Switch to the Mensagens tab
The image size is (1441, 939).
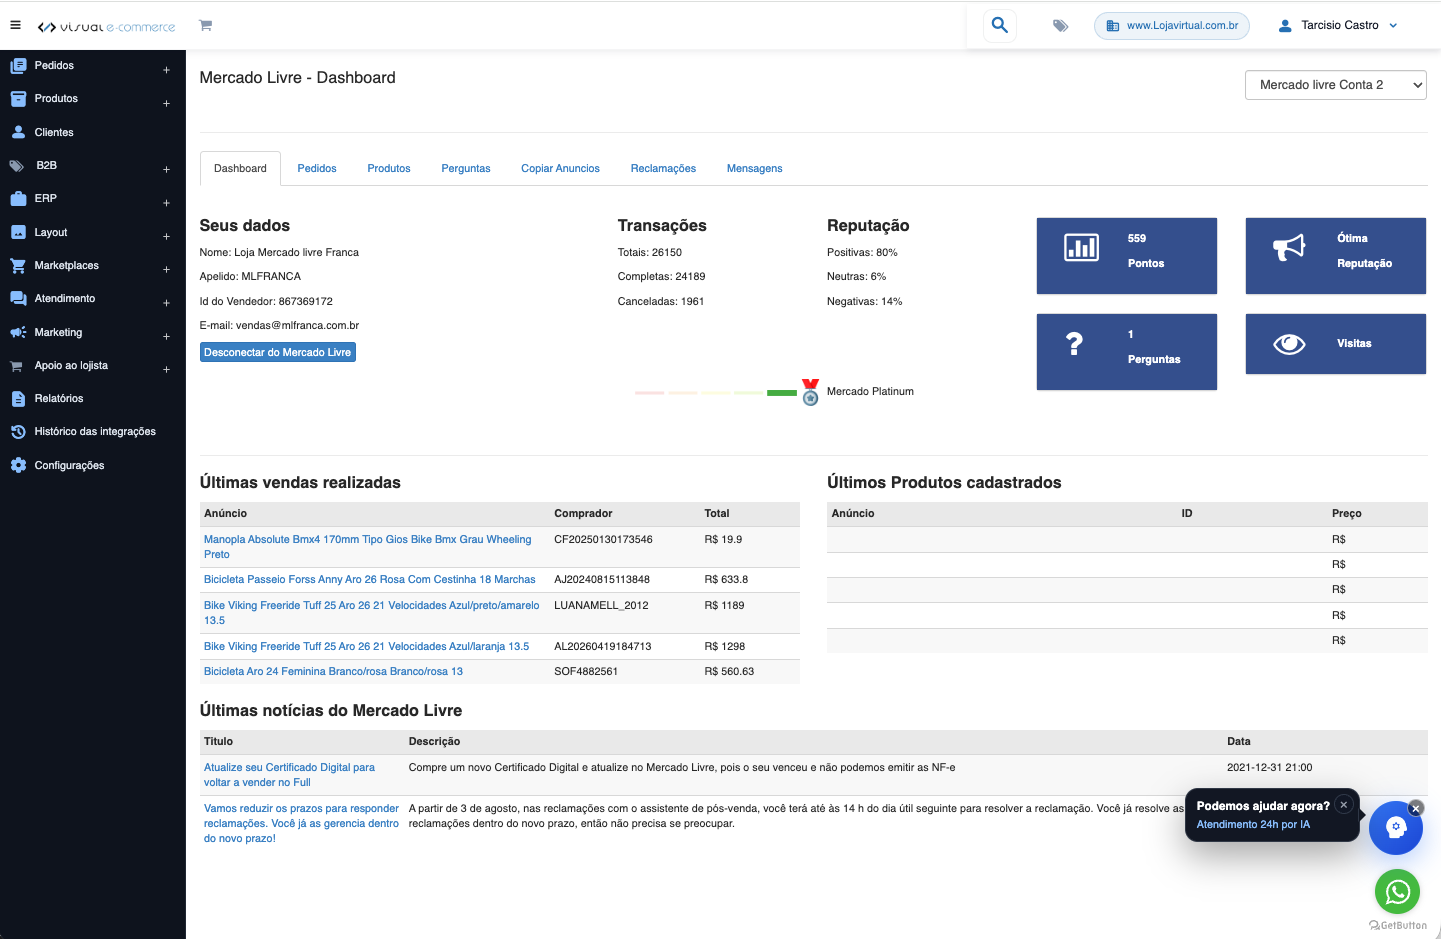[755, 168]
